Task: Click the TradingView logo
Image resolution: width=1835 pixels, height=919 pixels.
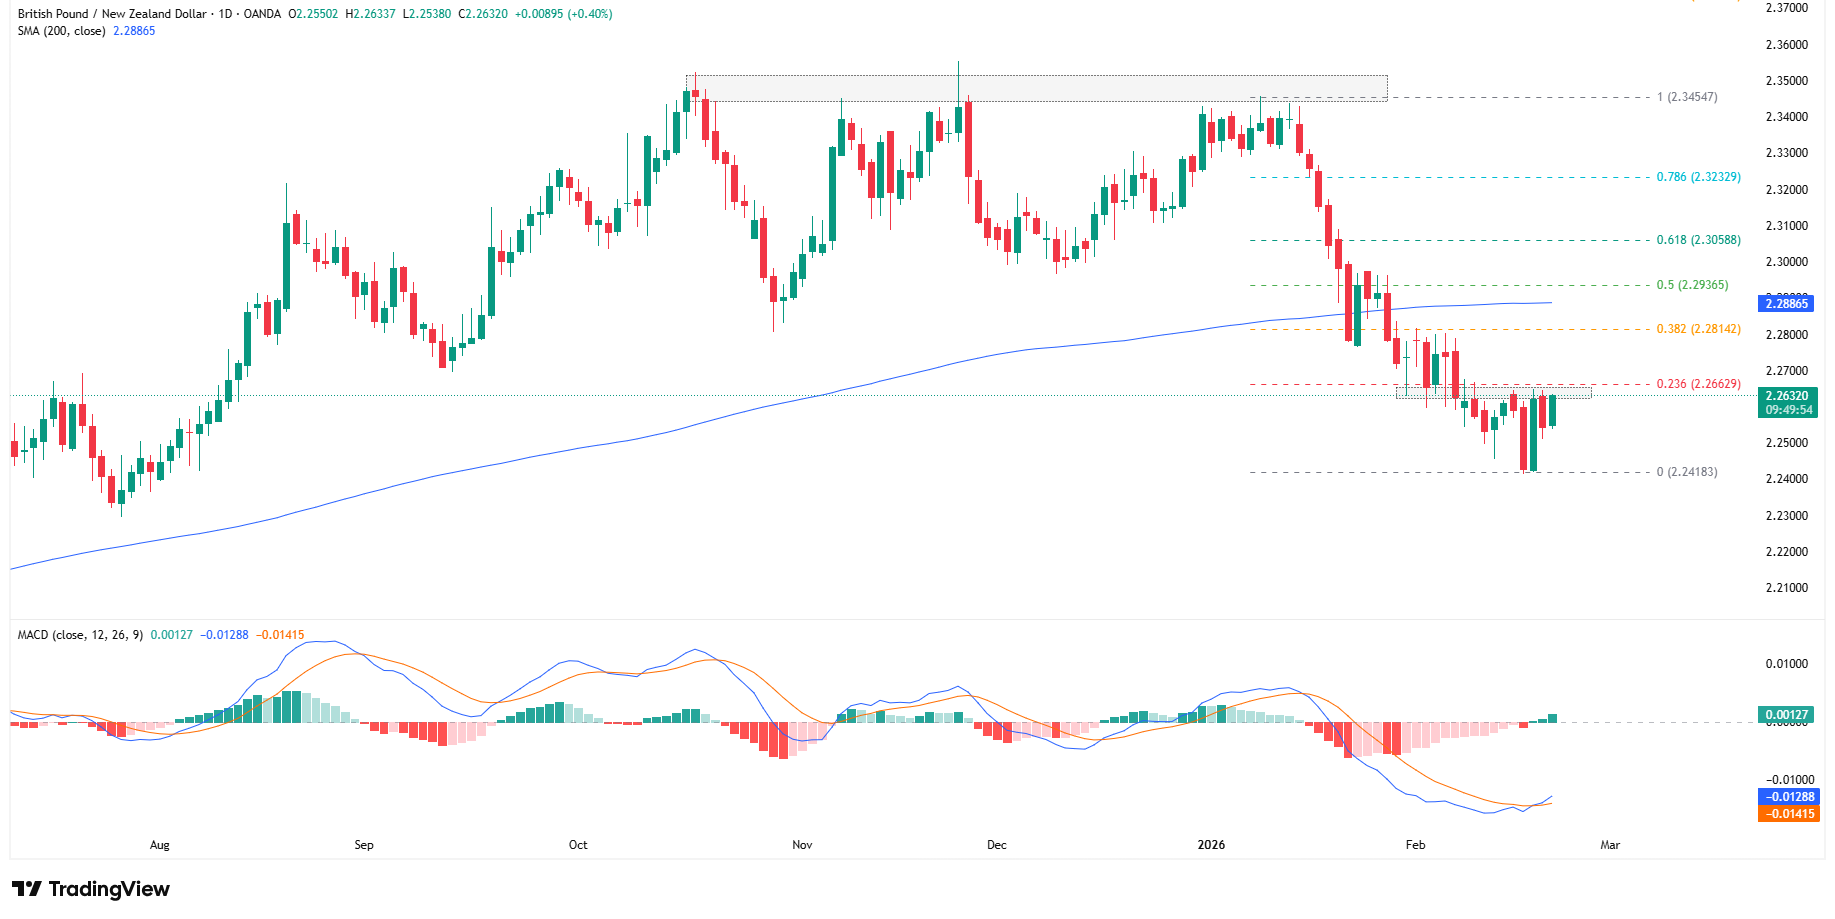Action: (91, 889)
